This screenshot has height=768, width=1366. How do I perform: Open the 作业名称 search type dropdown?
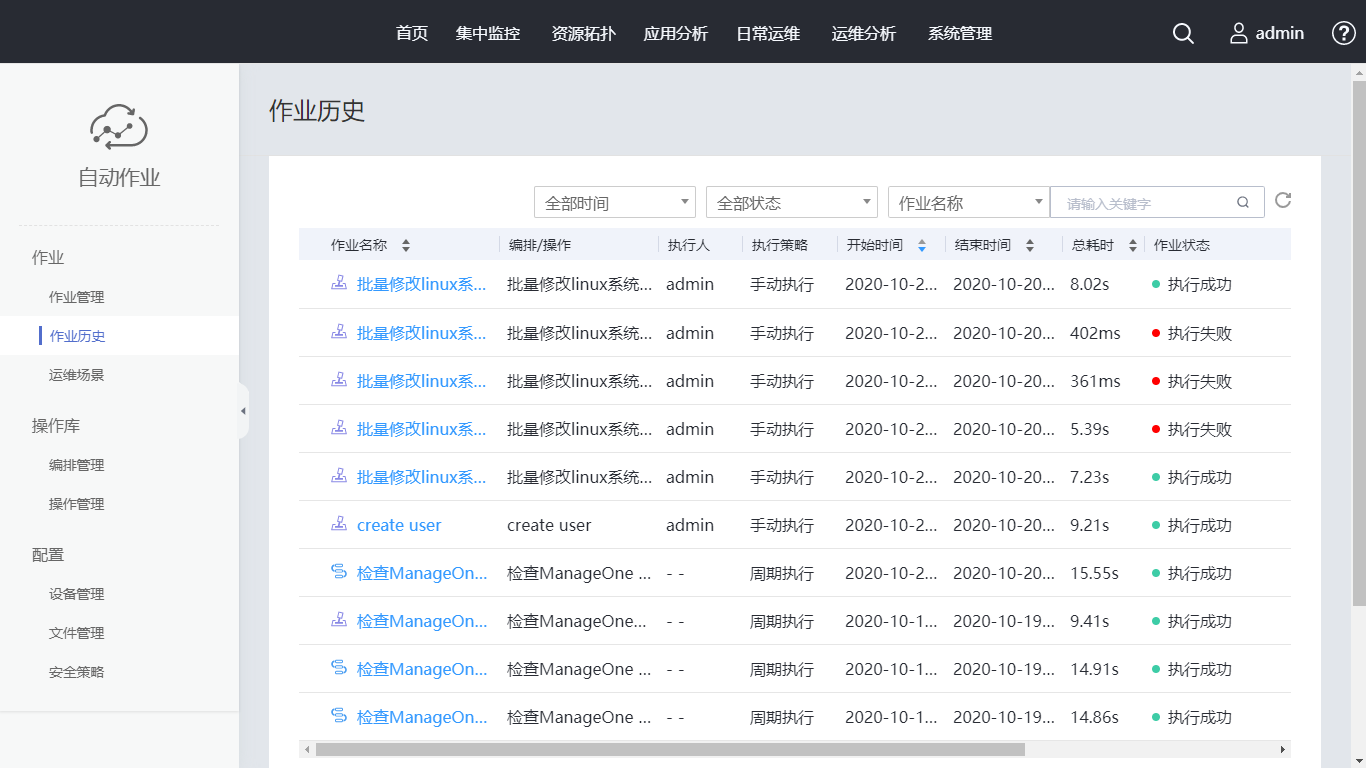[x=968, y=202]
